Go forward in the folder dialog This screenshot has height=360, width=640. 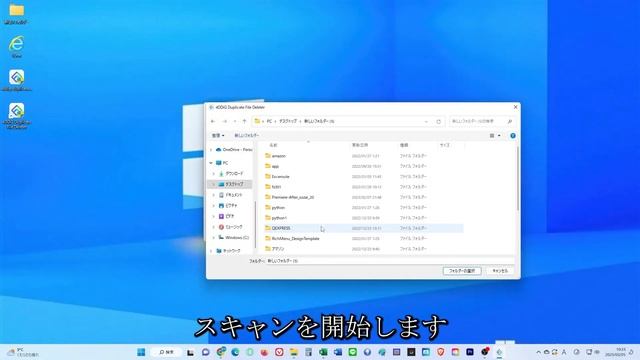[x=224, y=121]
